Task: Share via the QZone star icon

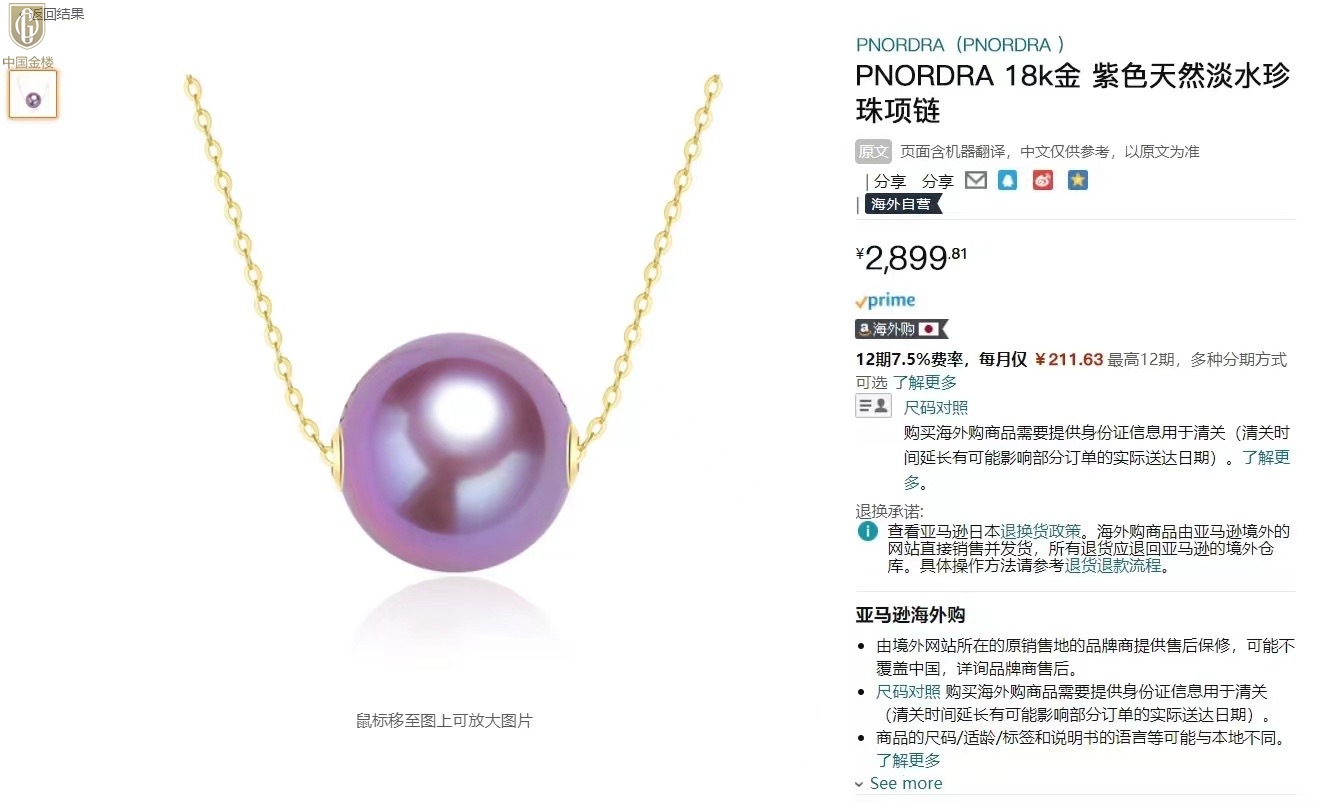Action: (1077, 180)
